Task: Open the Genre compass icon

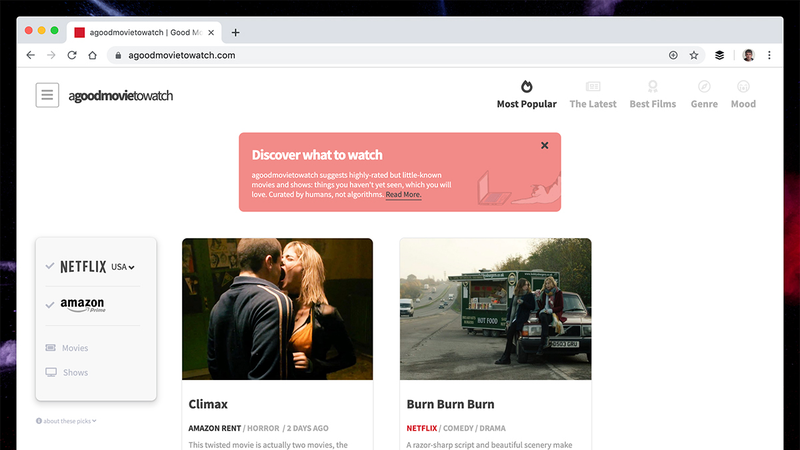Action: (x=704, y=86)
